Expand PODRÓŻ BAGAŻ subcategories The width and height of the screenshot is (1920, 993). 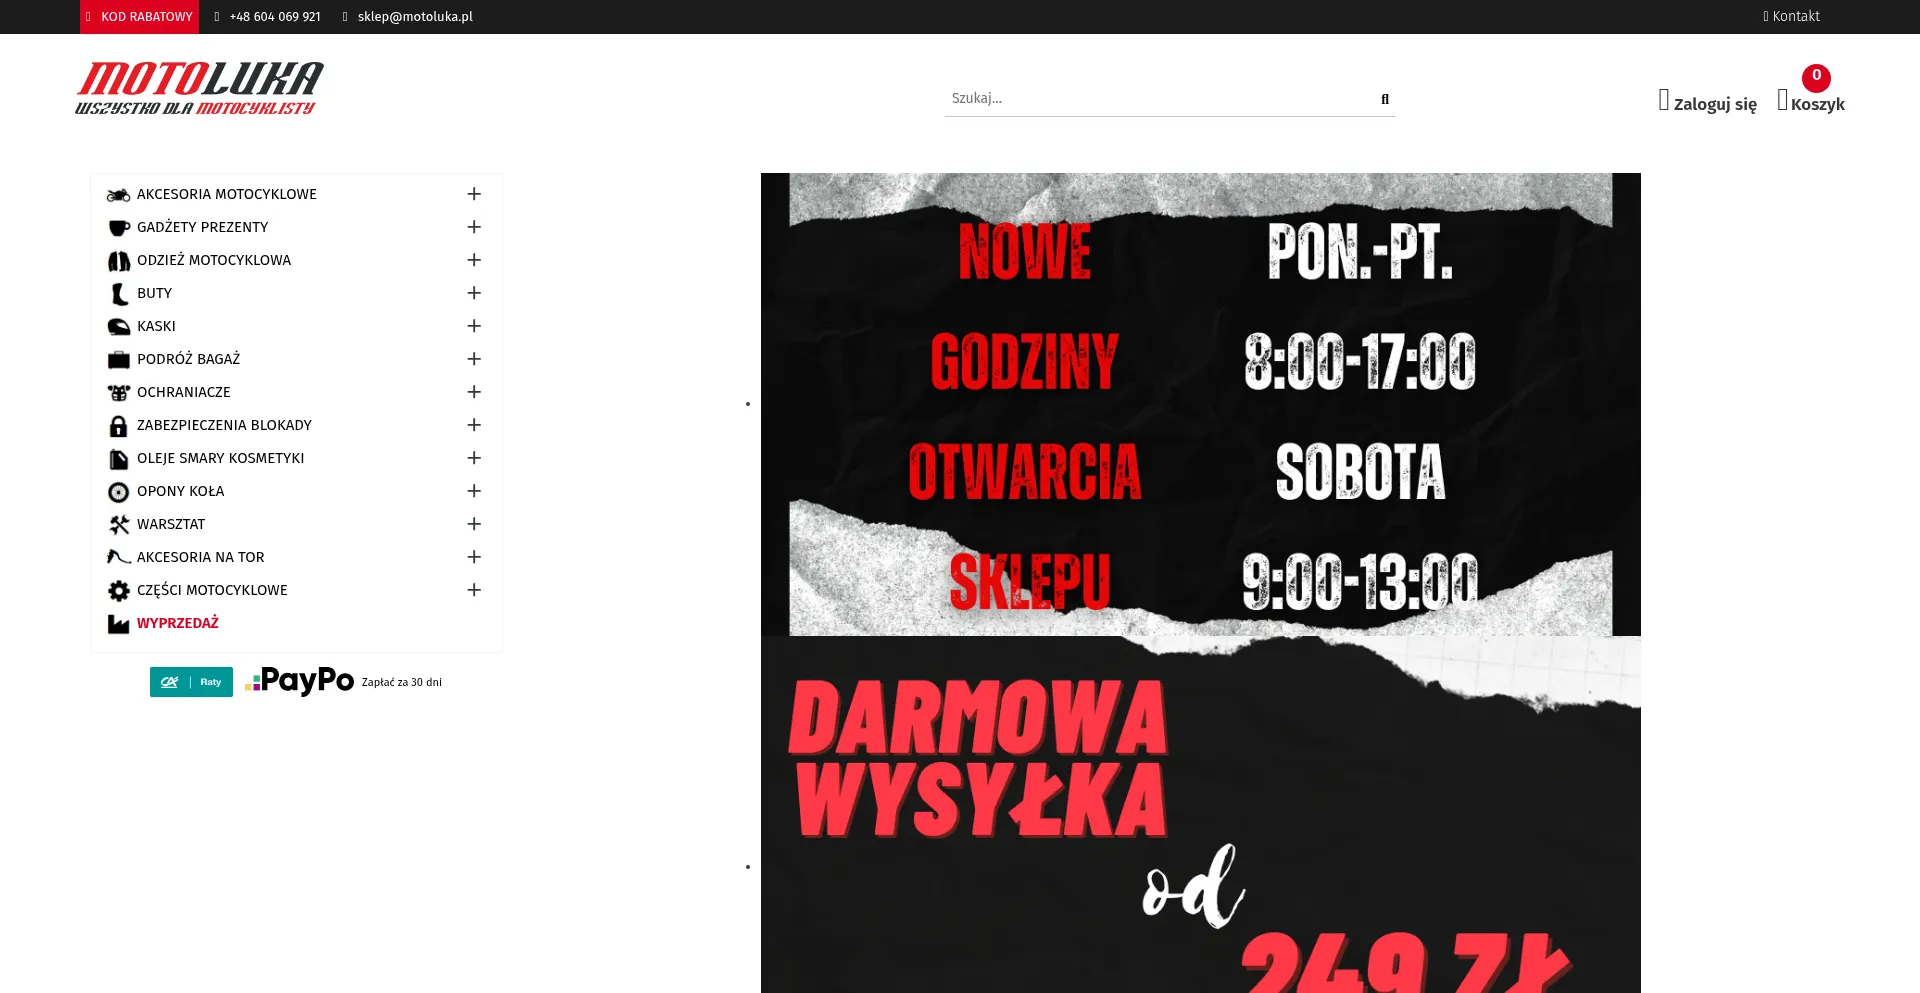[x=474, y=359]
